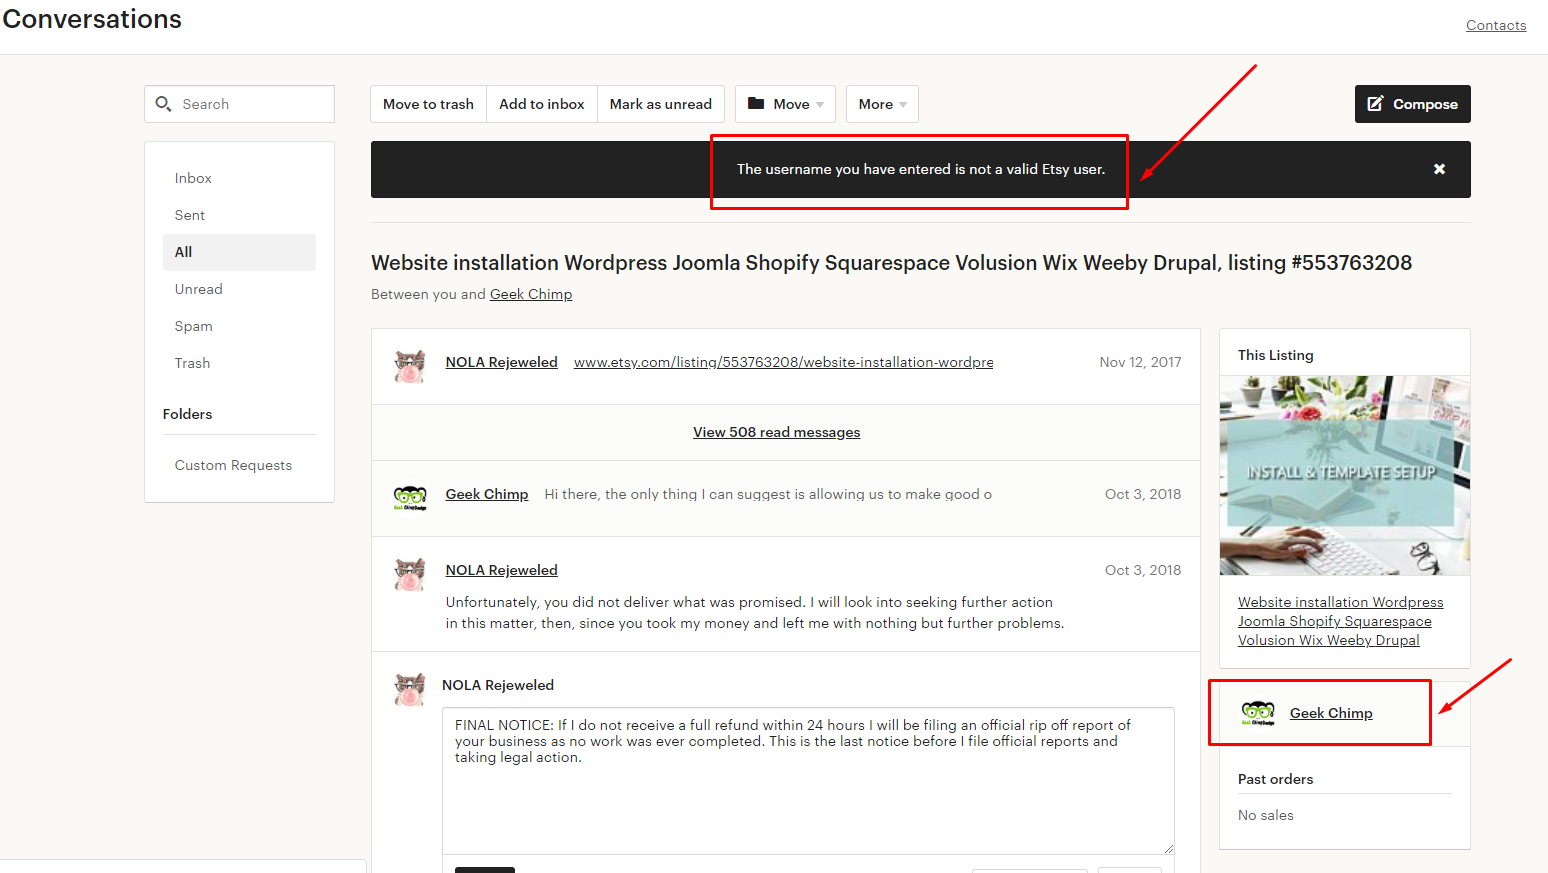Click NOLA Rejeweled avatar beside reply box
The image size is (1548, 873).
pos(410,689)
